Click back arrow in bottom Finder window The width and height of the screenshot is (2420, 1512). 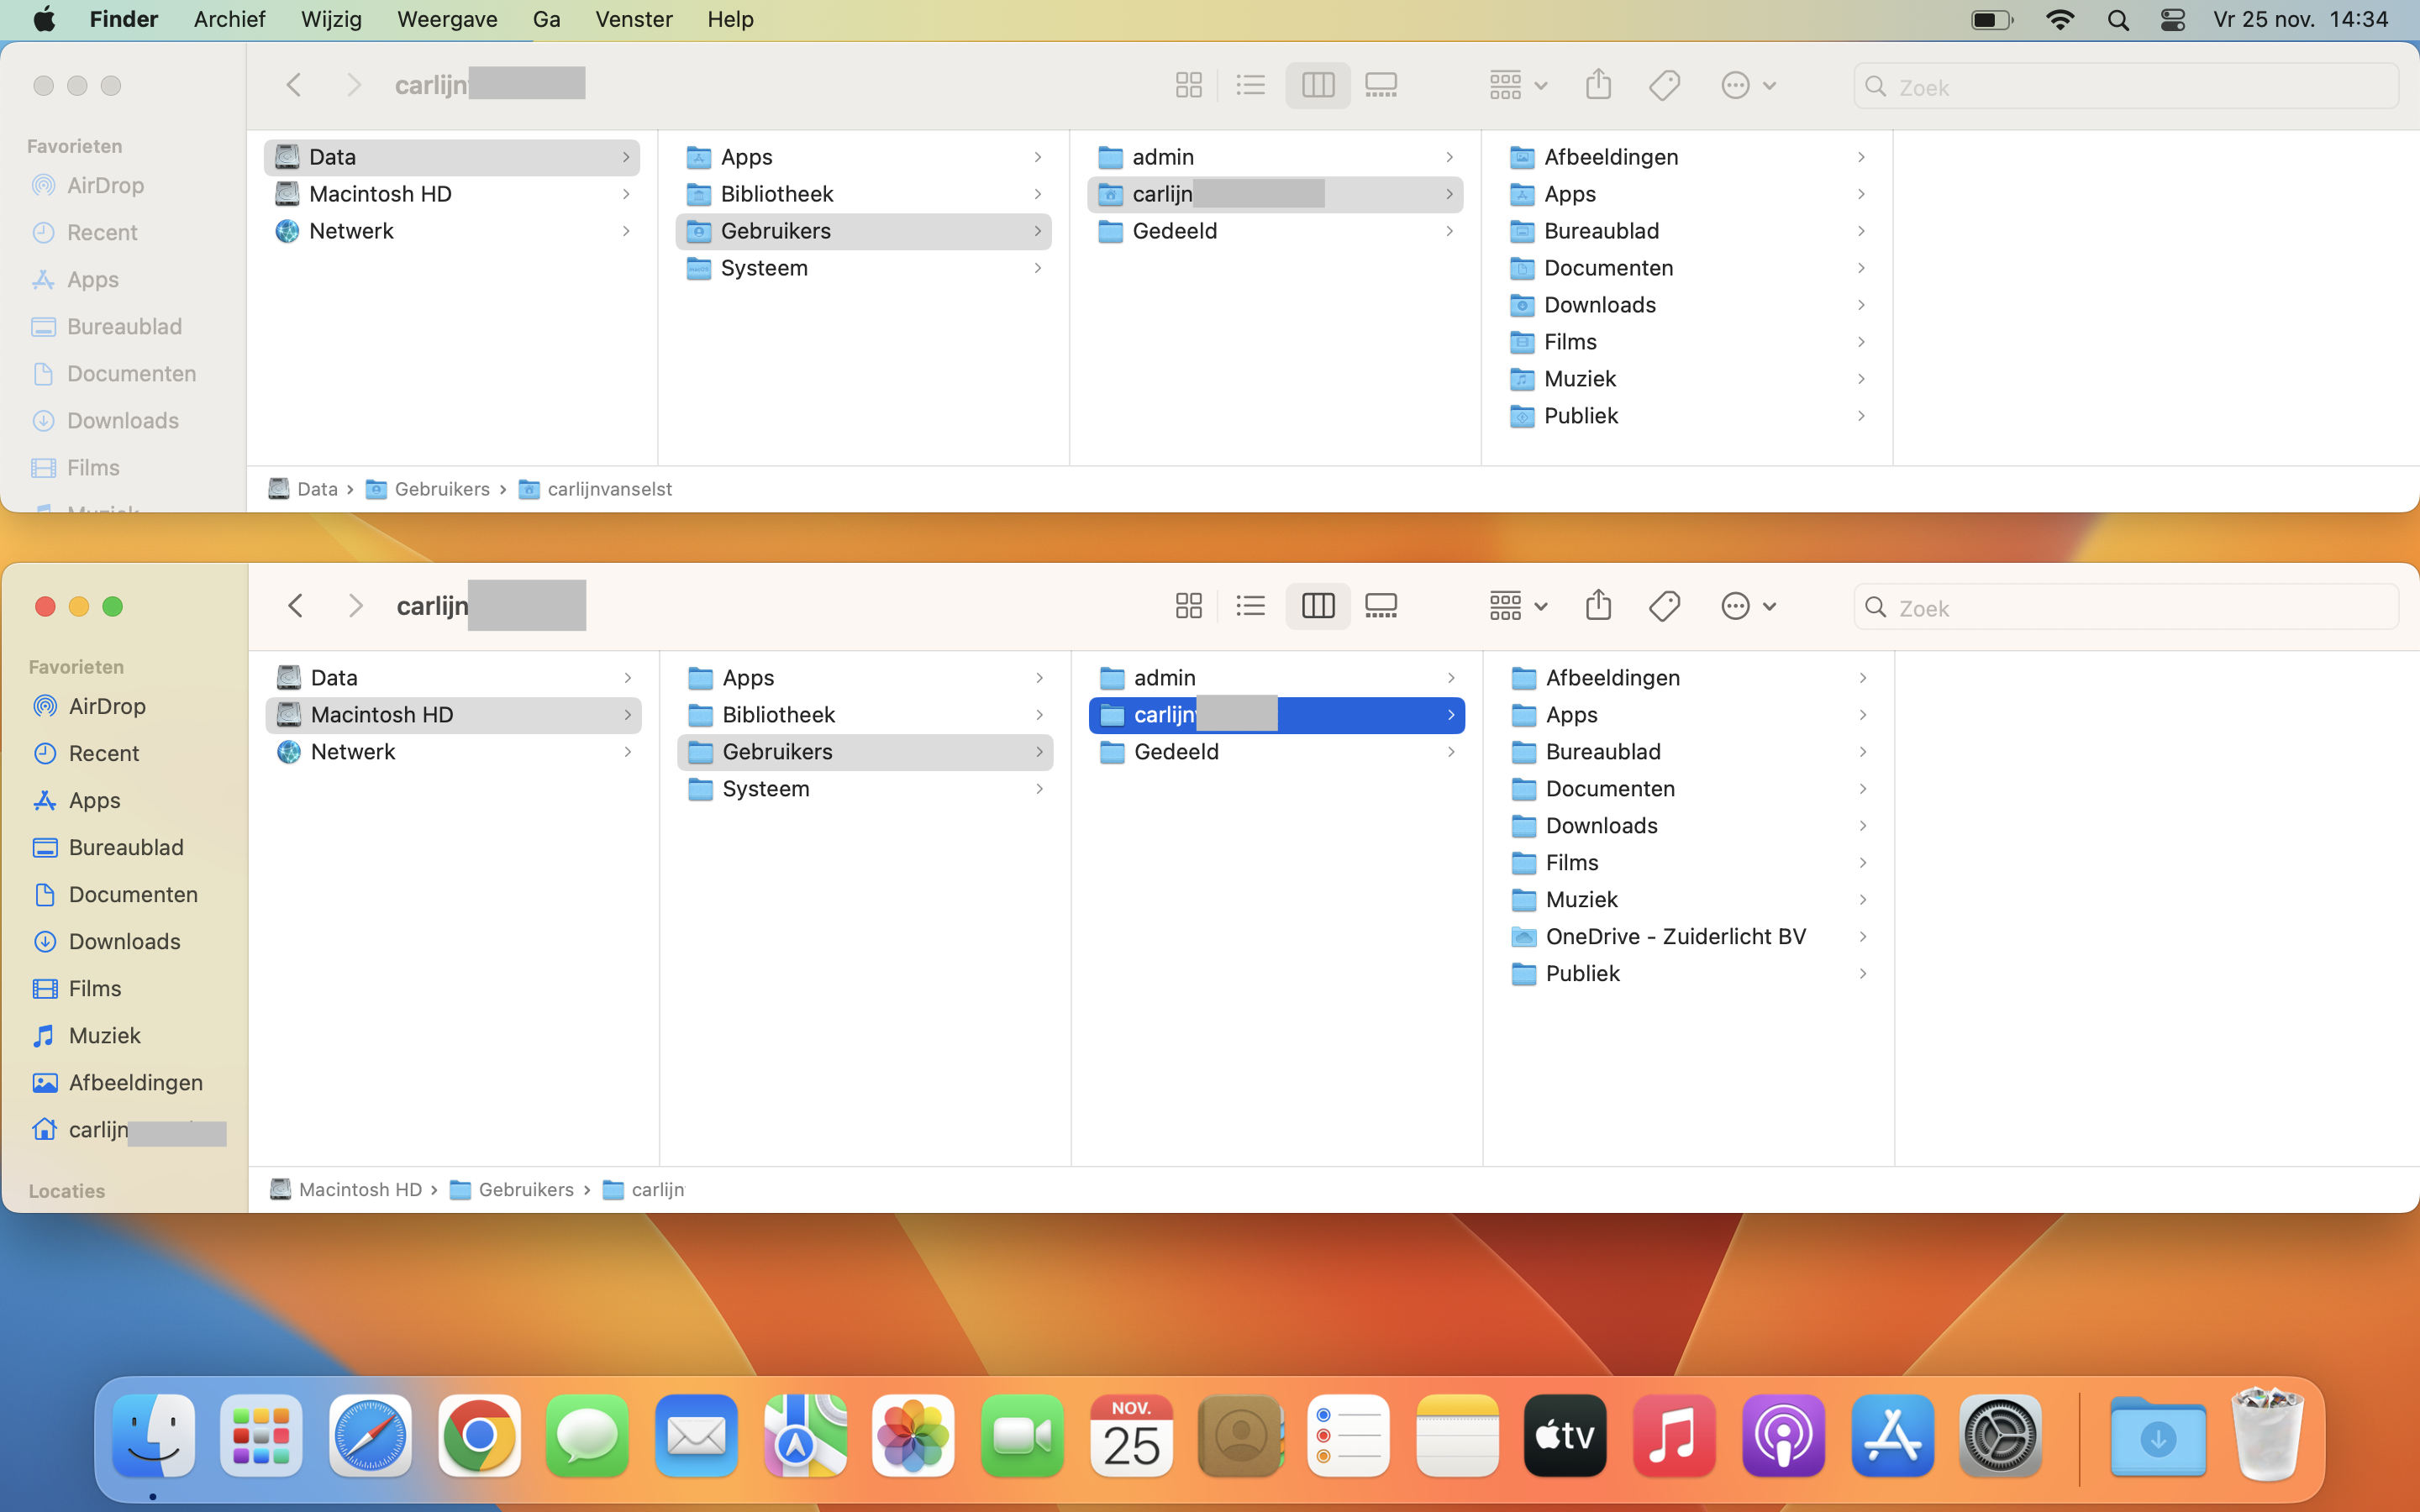click(x=295, y=606)
